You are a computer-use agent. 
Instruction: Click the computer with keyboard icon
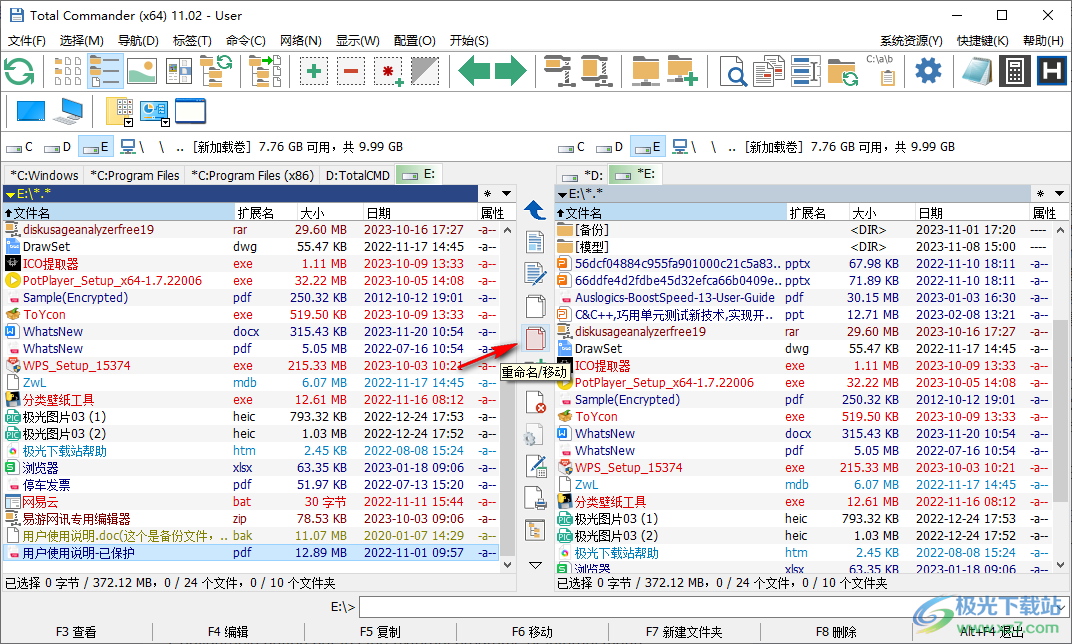pos(69,111)
